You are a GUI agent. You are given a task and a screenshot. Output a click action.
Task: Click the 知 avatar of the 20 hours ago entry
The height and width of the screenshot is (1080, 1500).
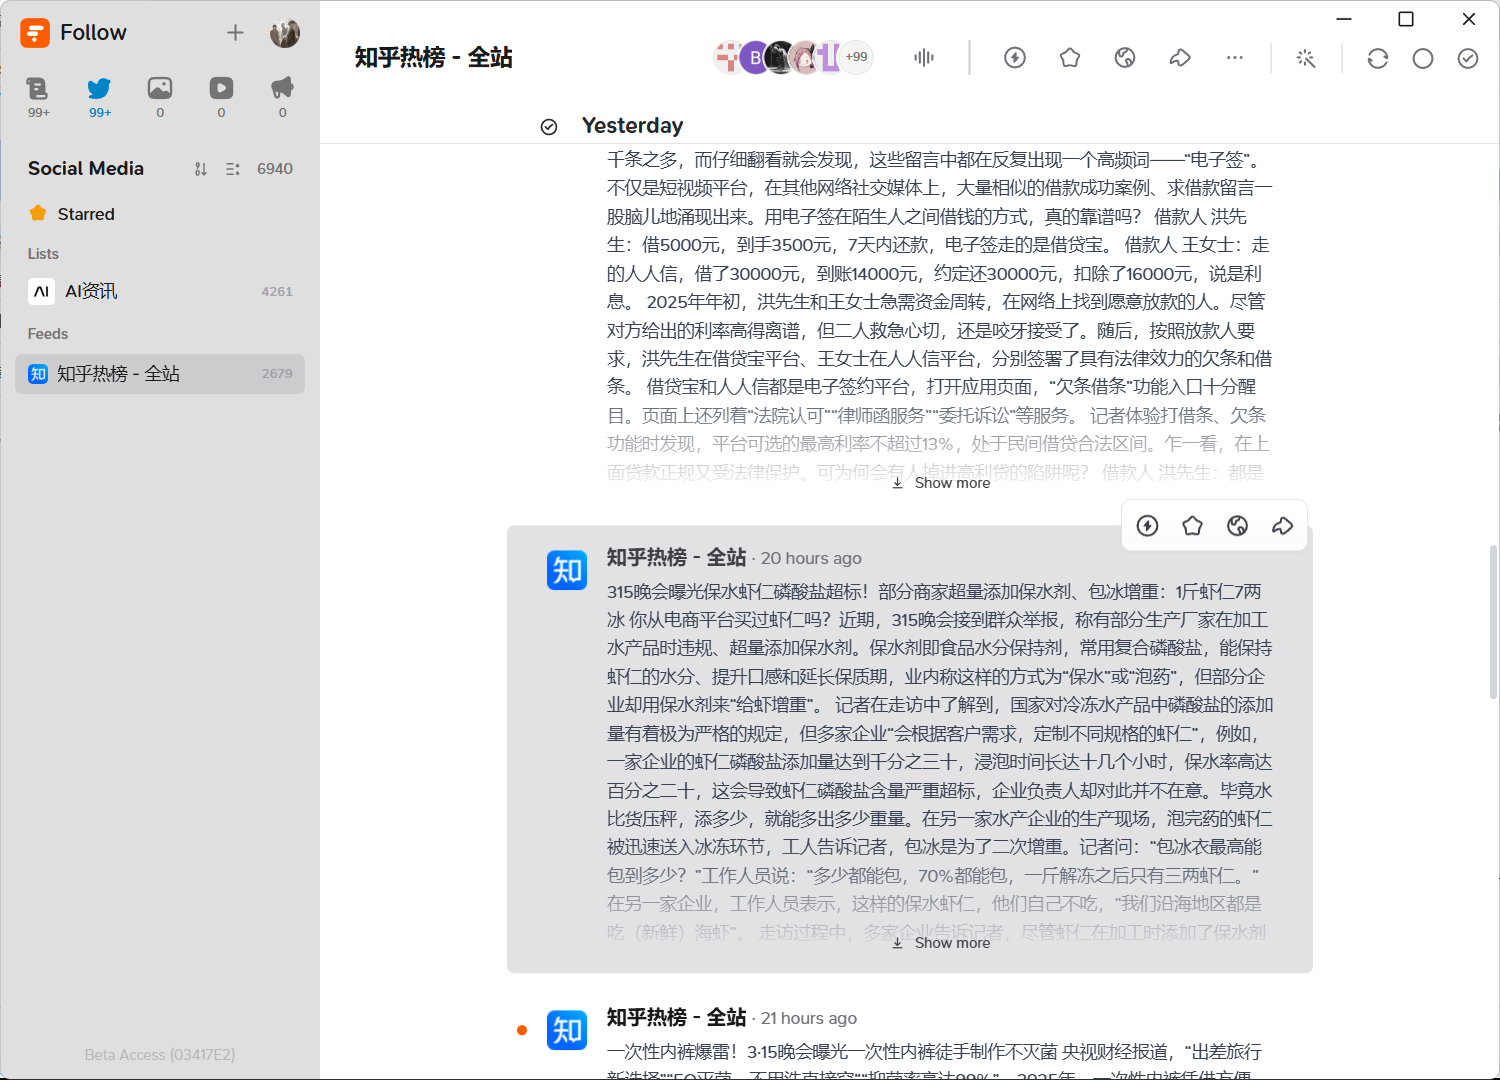pos(567,570)
